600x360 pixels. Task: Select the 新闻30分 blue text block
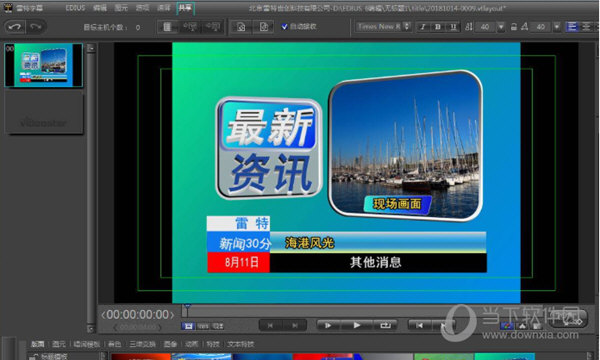pyautogui.click(x=238, y=243)
